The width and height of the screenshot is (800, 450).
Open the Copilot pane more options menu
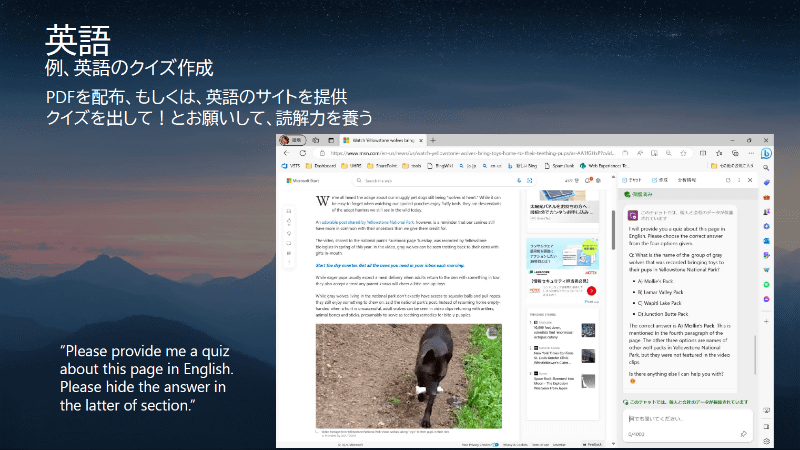pyautogui.click(x=739, y=180)
